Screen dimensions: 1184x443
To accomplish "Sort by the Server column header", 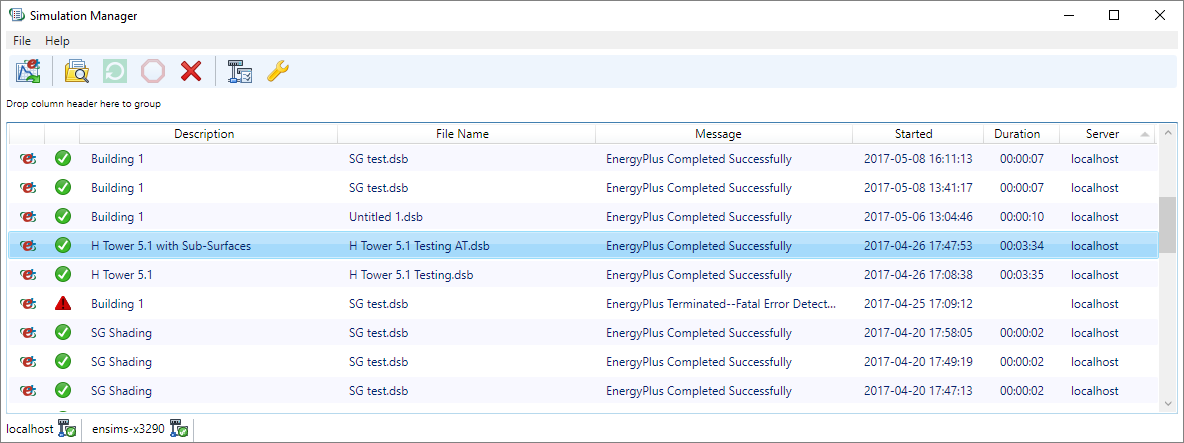I will [x=1102, y=134].
